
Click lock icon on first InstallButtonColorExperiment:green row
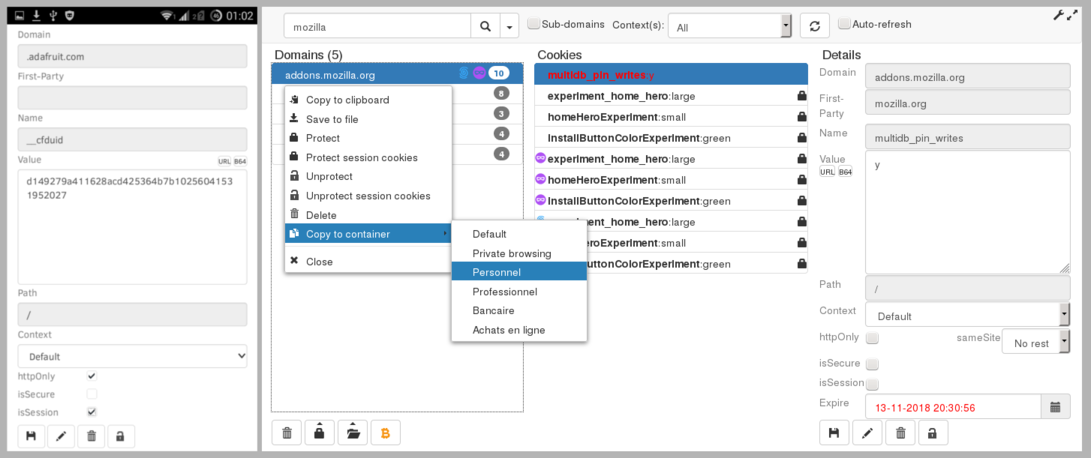click(x=801, y=138)
